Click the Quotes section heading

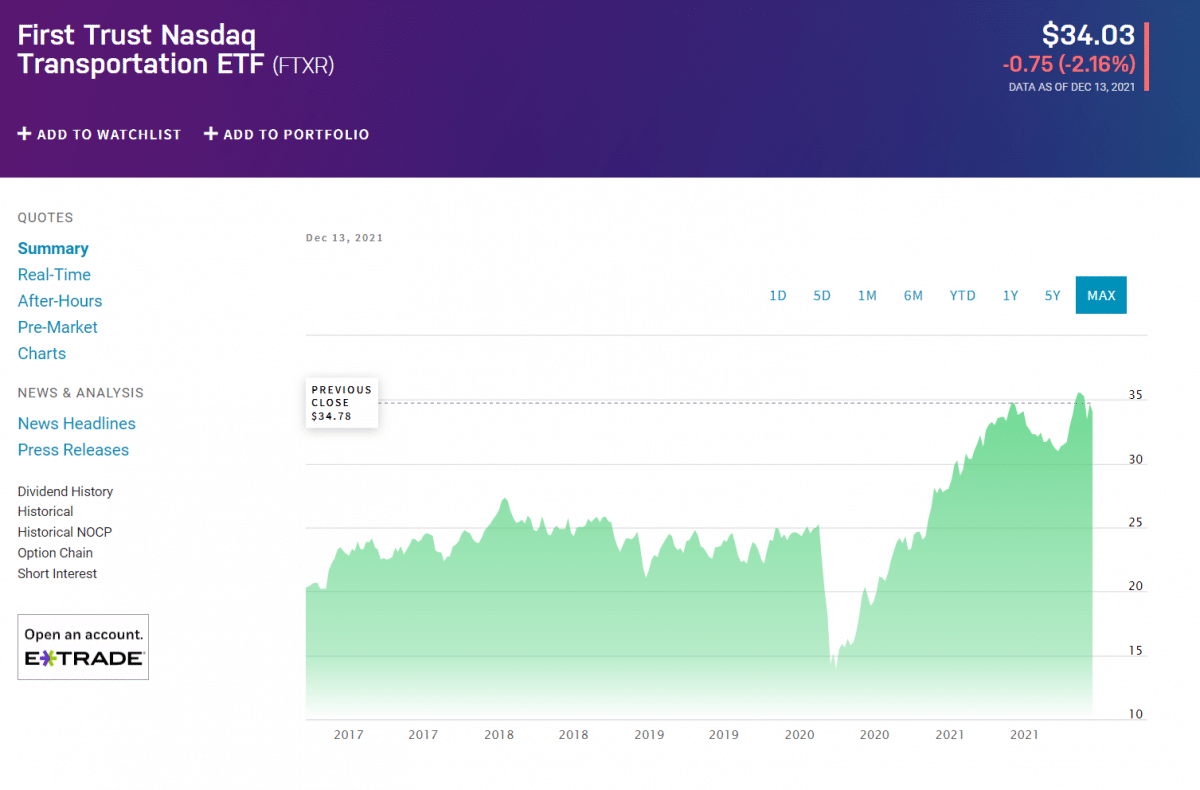45,217
